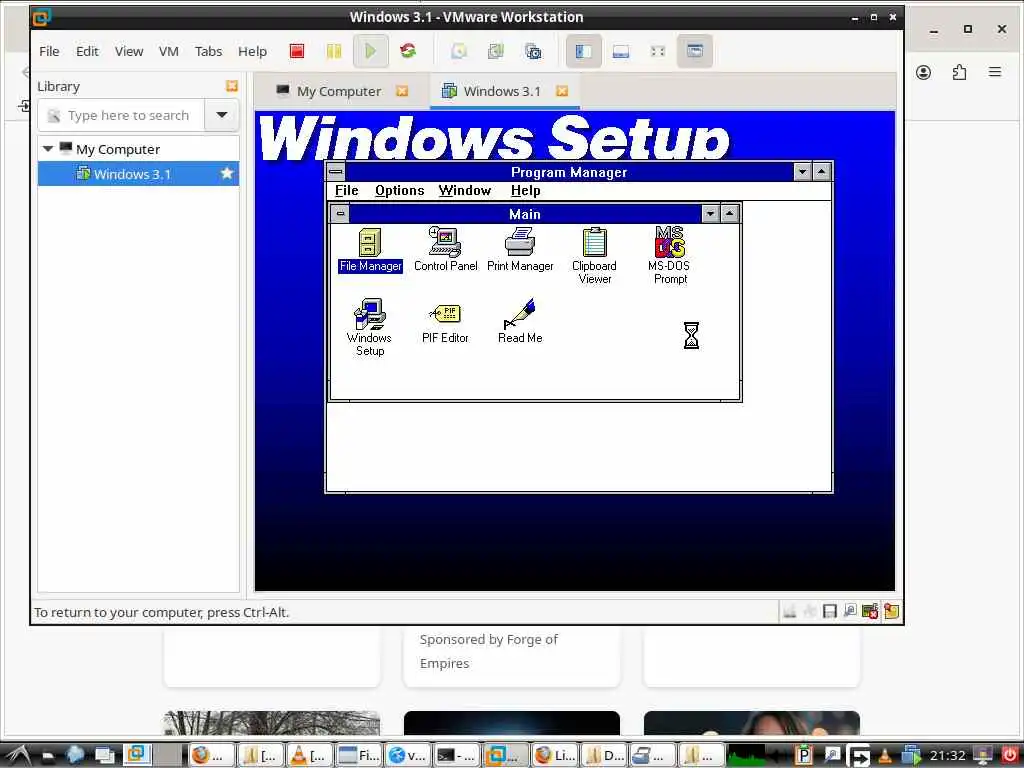The width and height of the screenshot is (1024, 768).
Task: Open the MS-DOS Prompt icon
Action: coord(669,256)
